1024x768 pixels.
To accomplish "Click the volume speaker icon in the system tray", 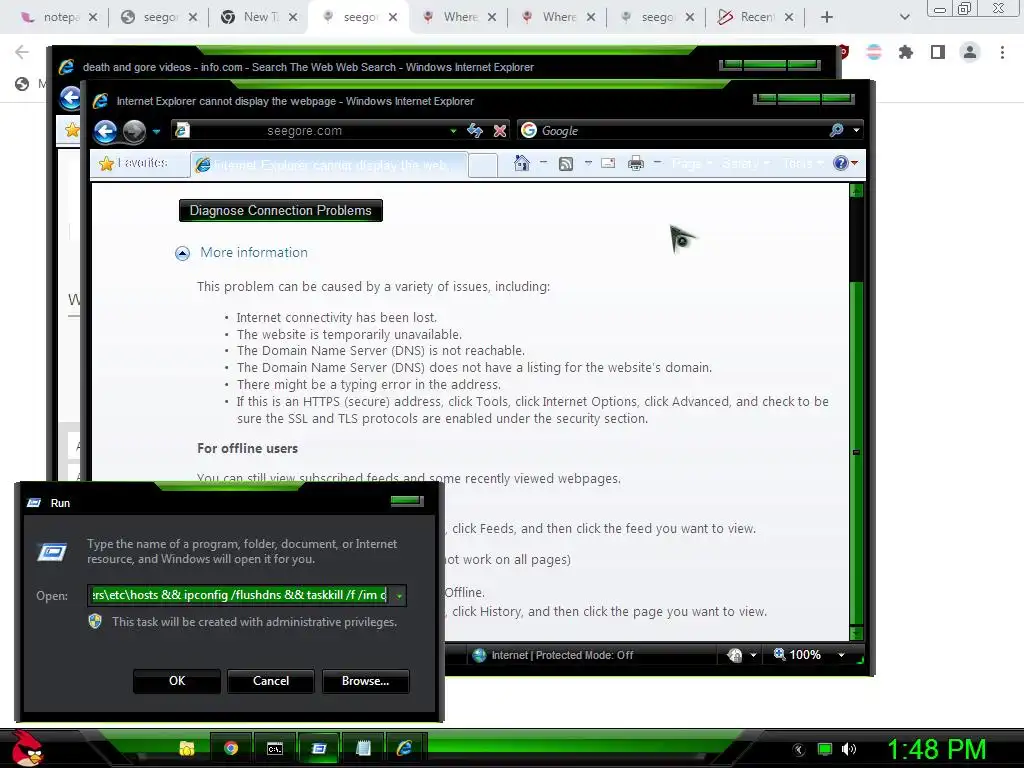I will pyautogui.click(x=849, y=749).
